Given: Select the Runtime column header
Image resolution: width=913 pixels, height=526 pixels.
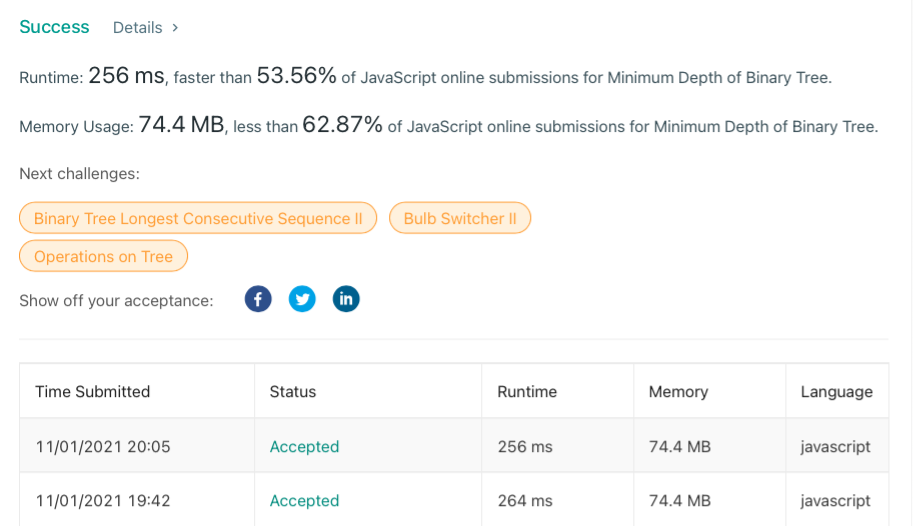Looking at the screenshot, I should pos(527,391).
